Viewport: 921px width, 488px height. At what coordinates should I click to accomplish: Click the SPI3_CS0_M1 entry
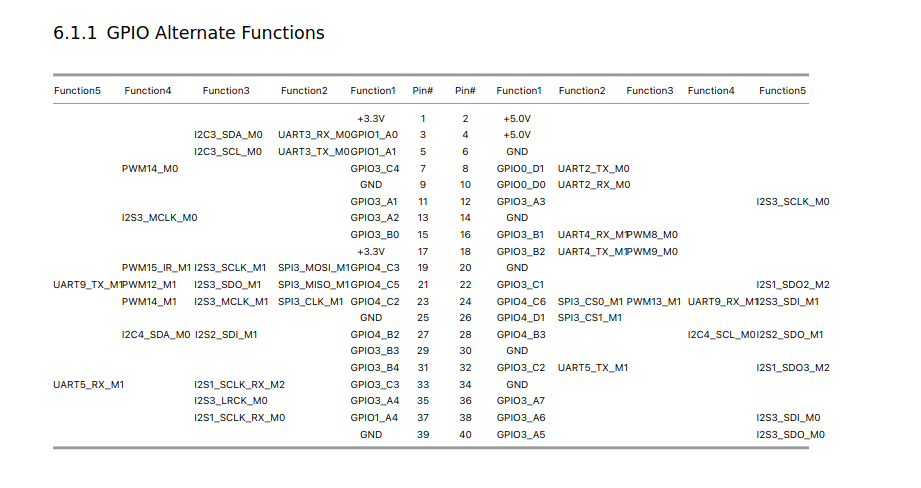click(590, 301)
